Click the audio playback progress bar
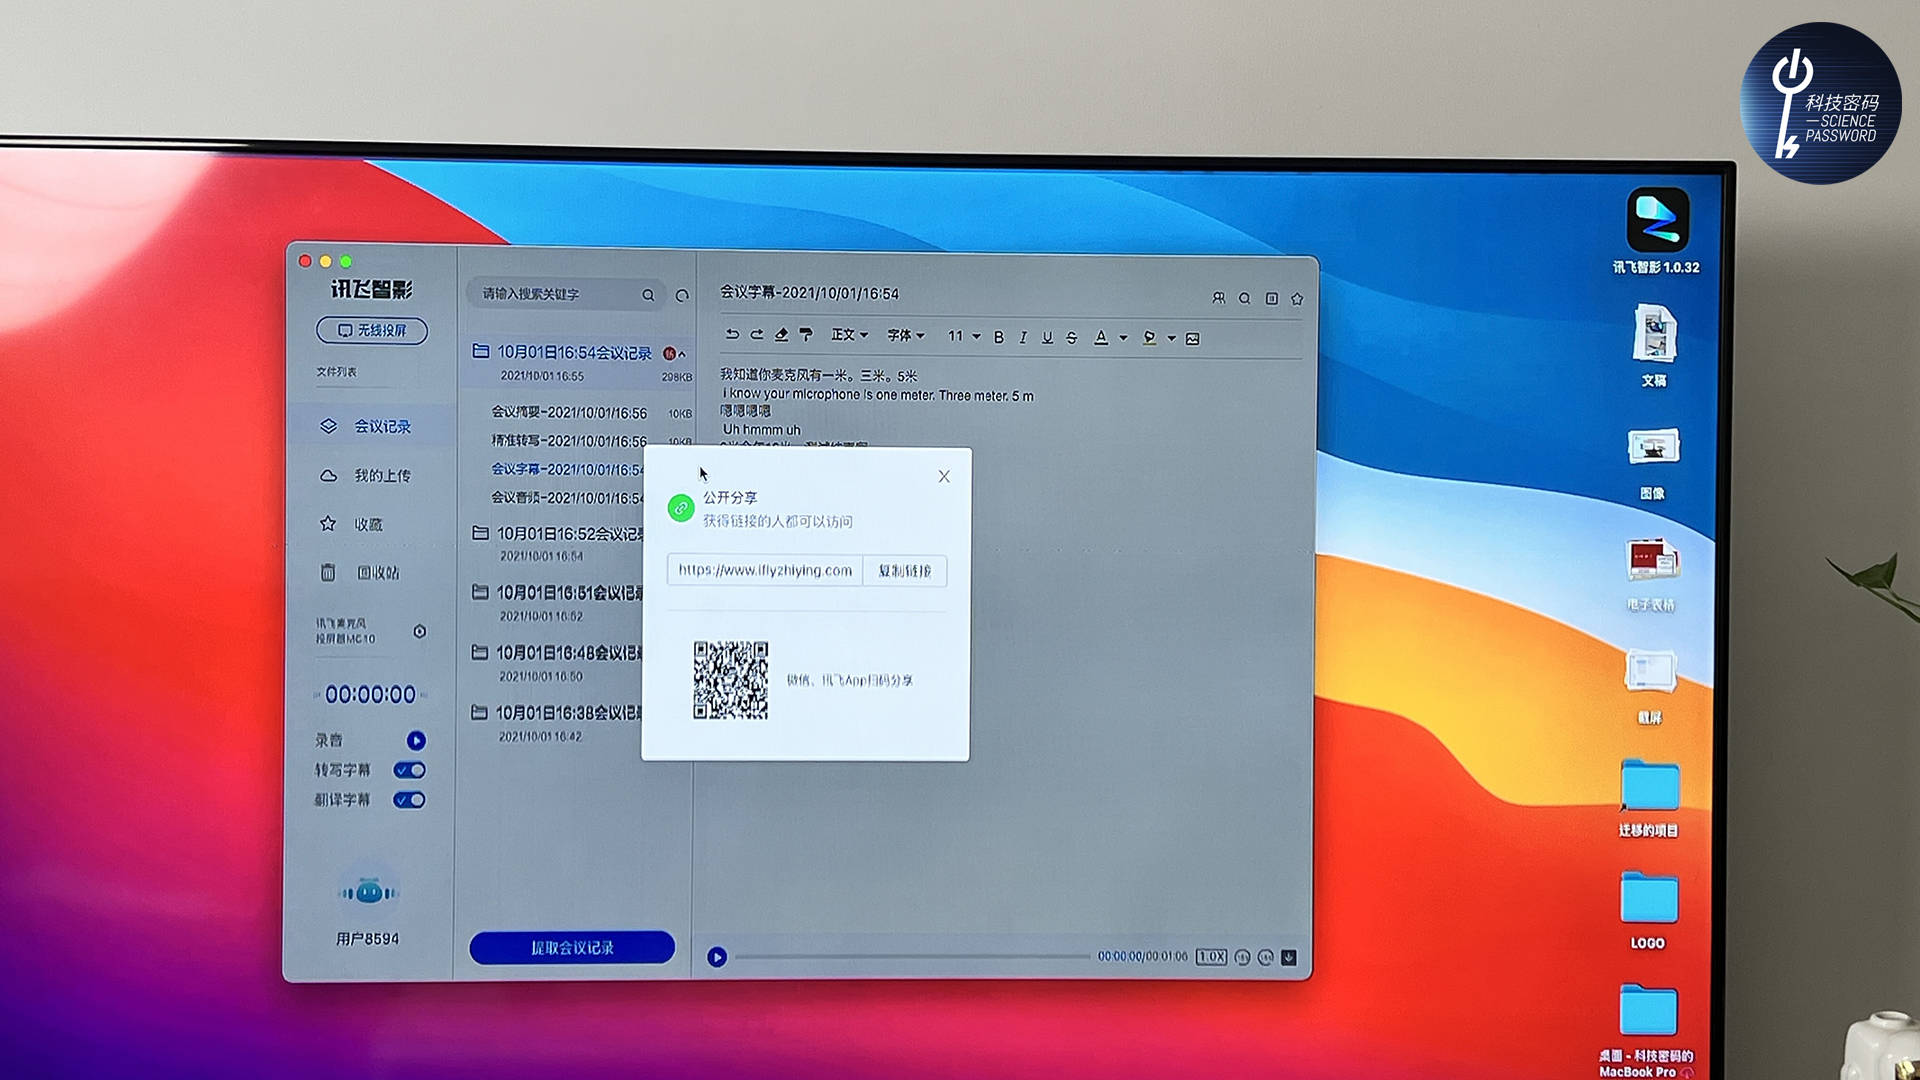Image resolution: width=1920 pixels, height=1080 pixels. 912,957
